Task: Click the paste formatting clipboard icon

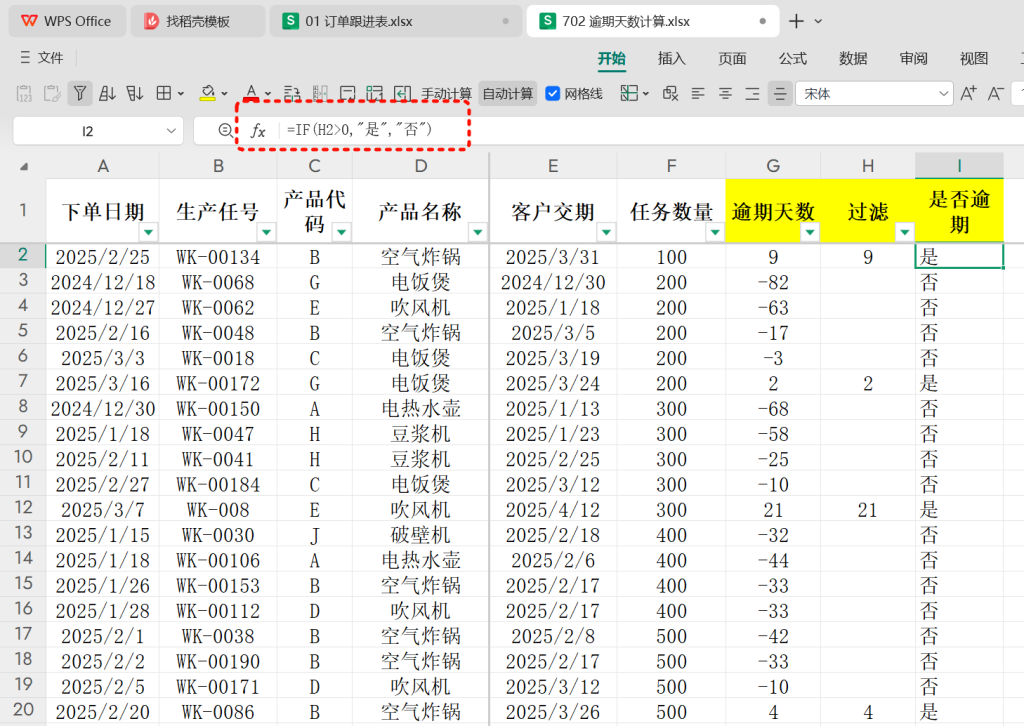Action: click(52, 93)
